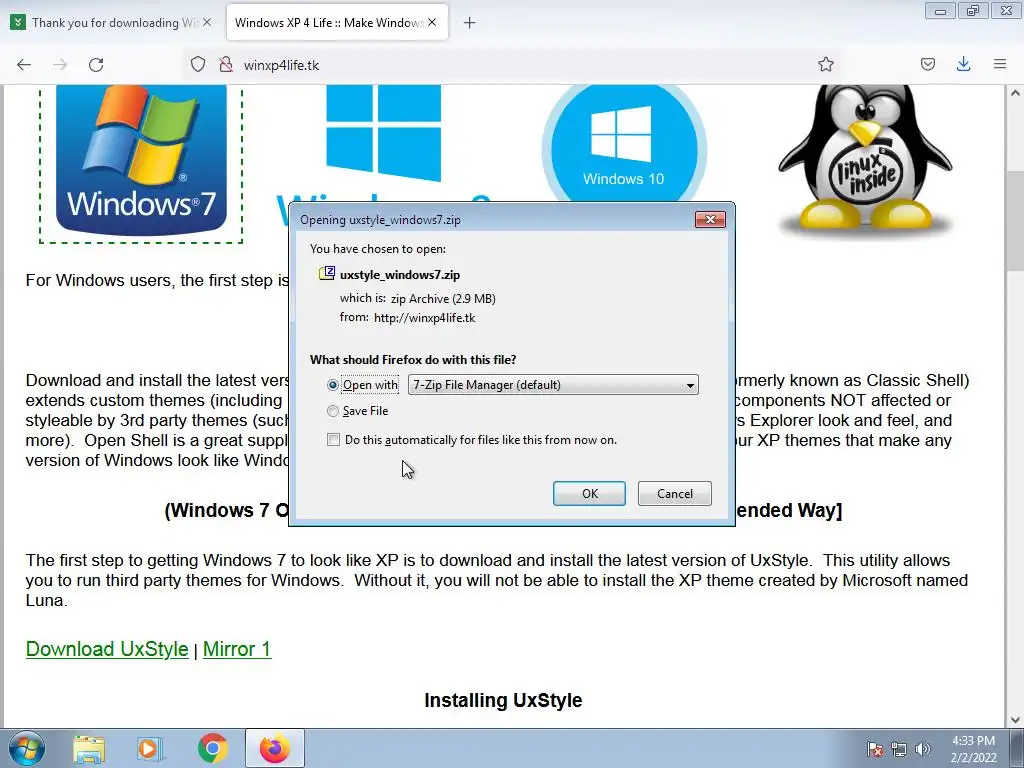Click the forward navigation arrow
Image resolution: width=1024 pixels, height=768 pixels.
[60, 64]
